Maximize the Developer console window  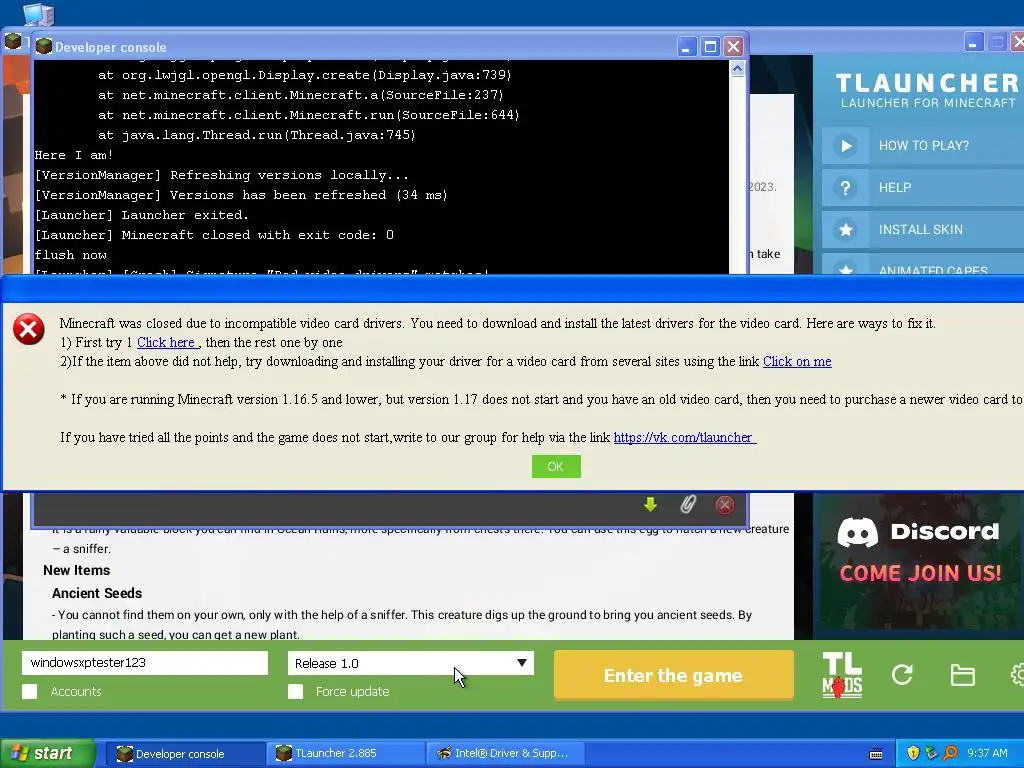click(x=710, y=46)
